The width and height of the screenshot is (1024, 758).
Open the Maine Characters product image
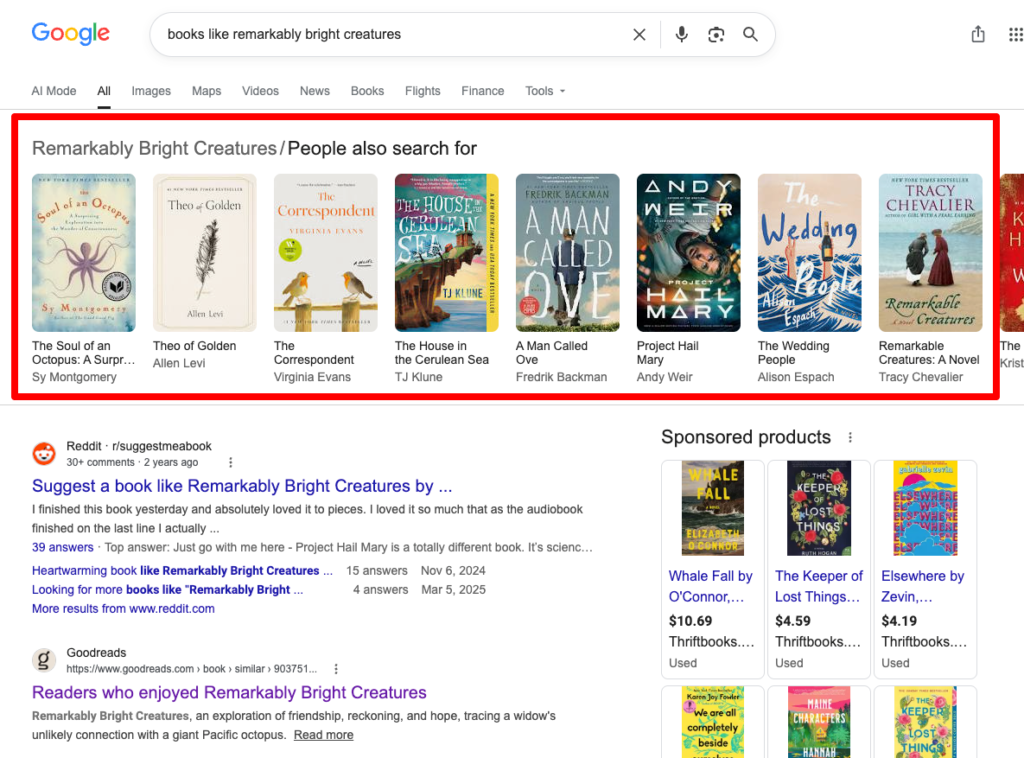819,721
